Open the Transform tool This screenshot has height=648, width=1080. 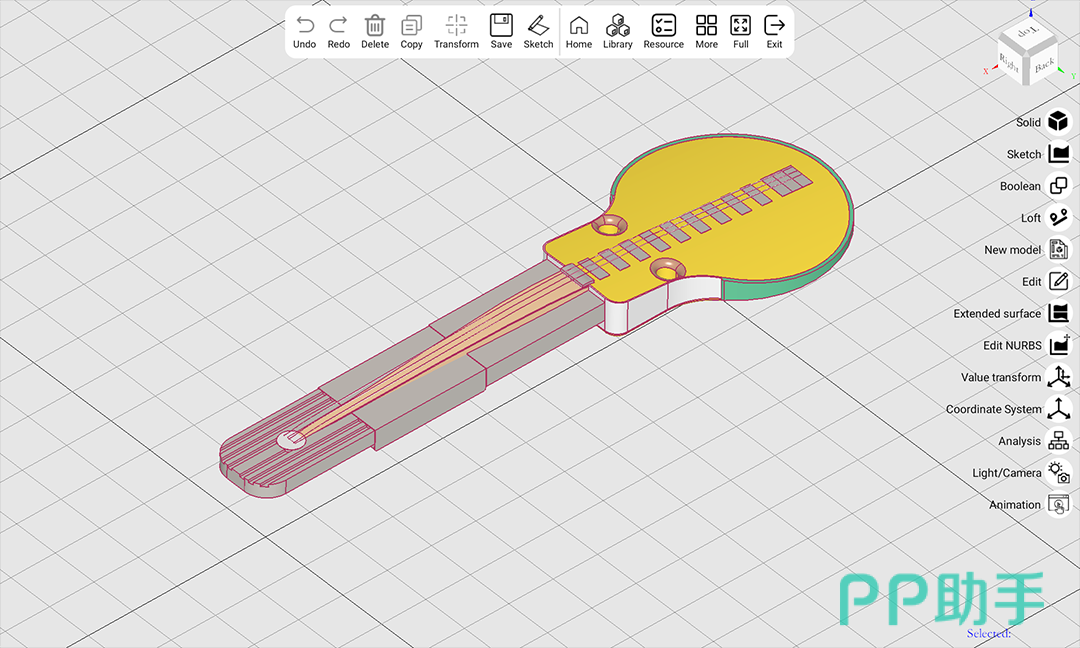(456, 26)
